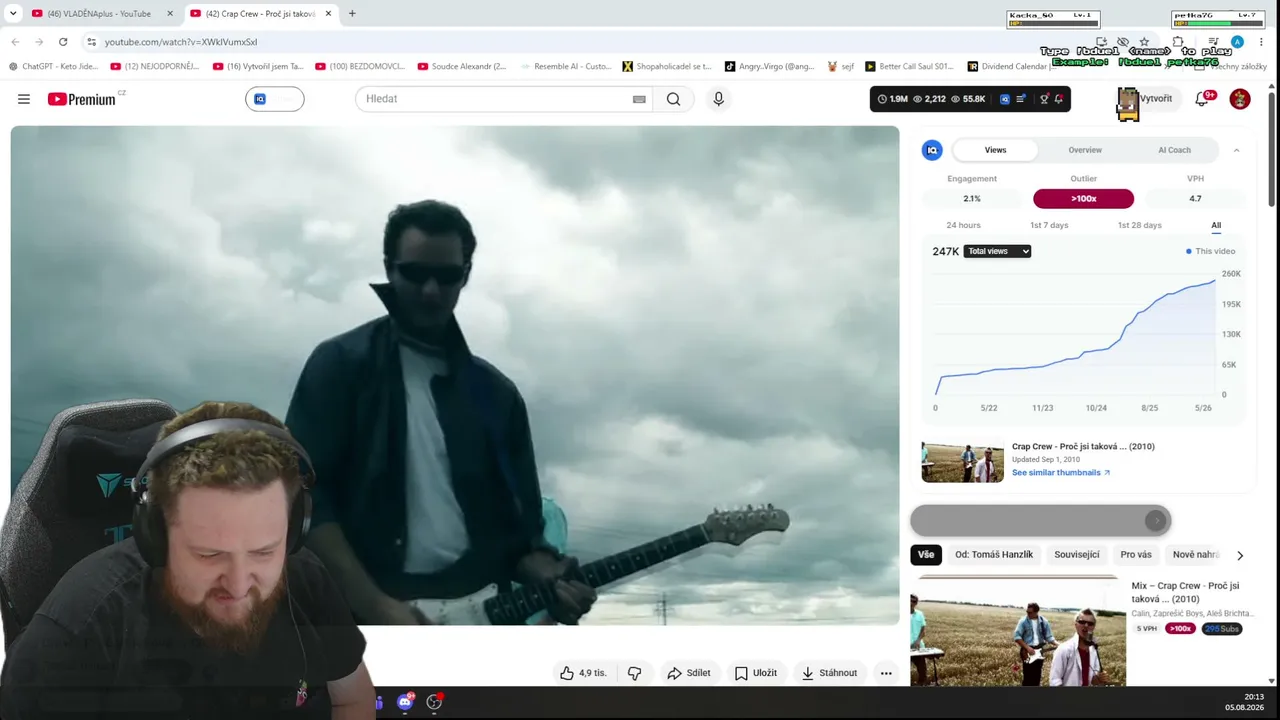Screen dimensions: 1280x720
Task: Click the Crap Crew thumbnail in vidIQ panel
Action: pos(963,460)
